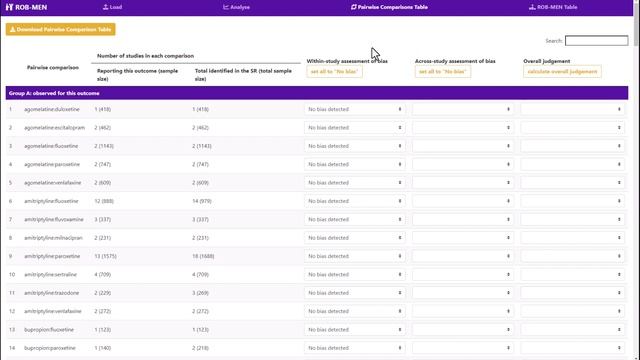Select the amitriptyline:trazodone comparison name
Screen dimensions: 640x360
click(x=51, y=293)
